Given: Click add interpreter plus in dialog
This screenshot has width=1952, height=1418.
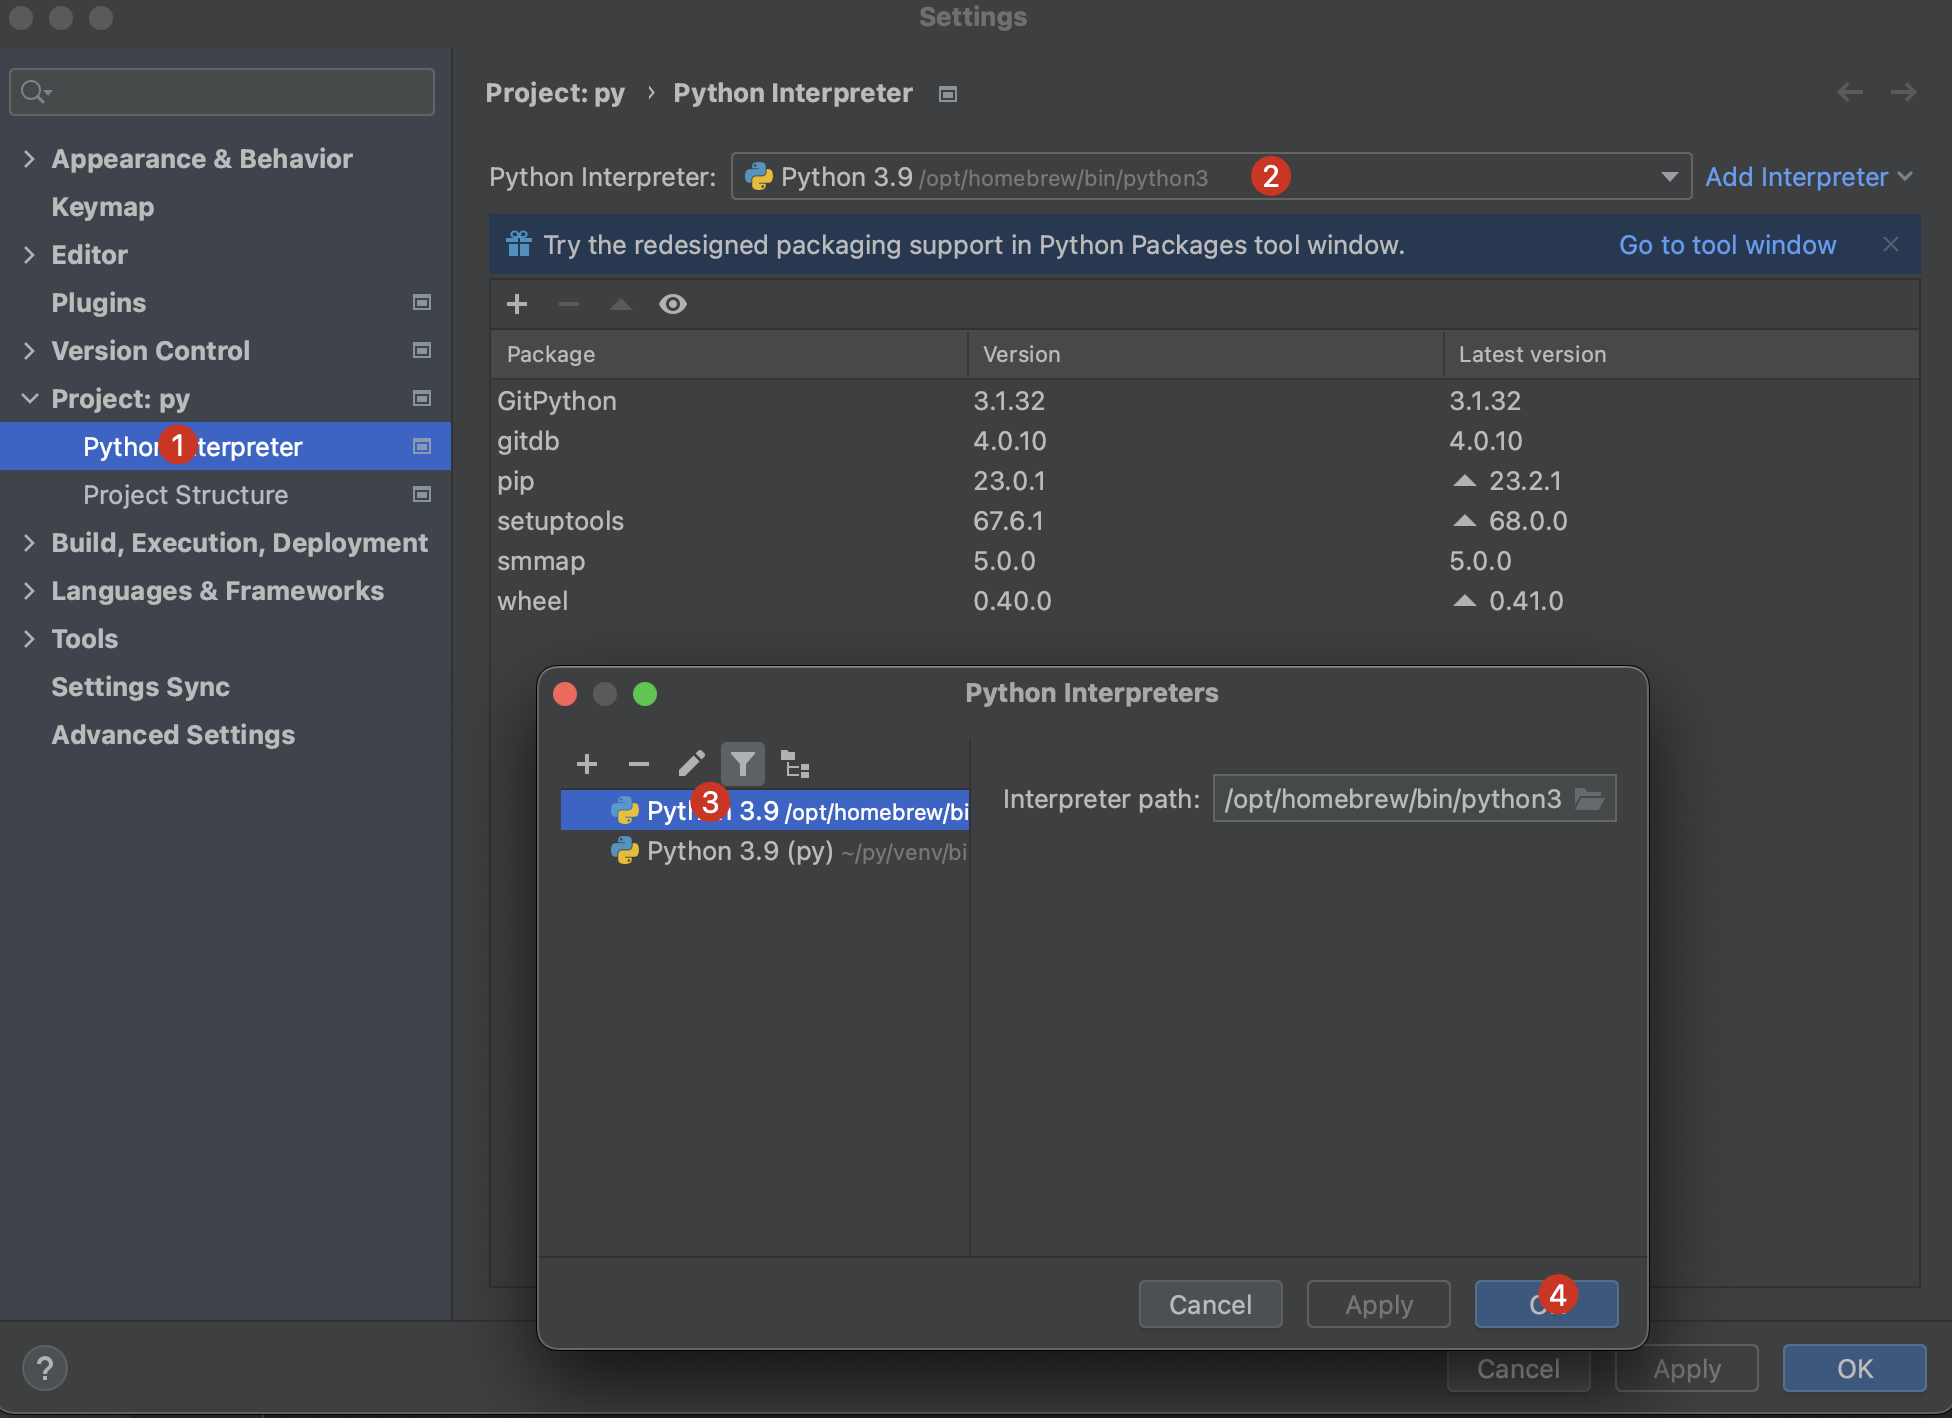Looking at the screenshot, I should [x=587, y=765].
